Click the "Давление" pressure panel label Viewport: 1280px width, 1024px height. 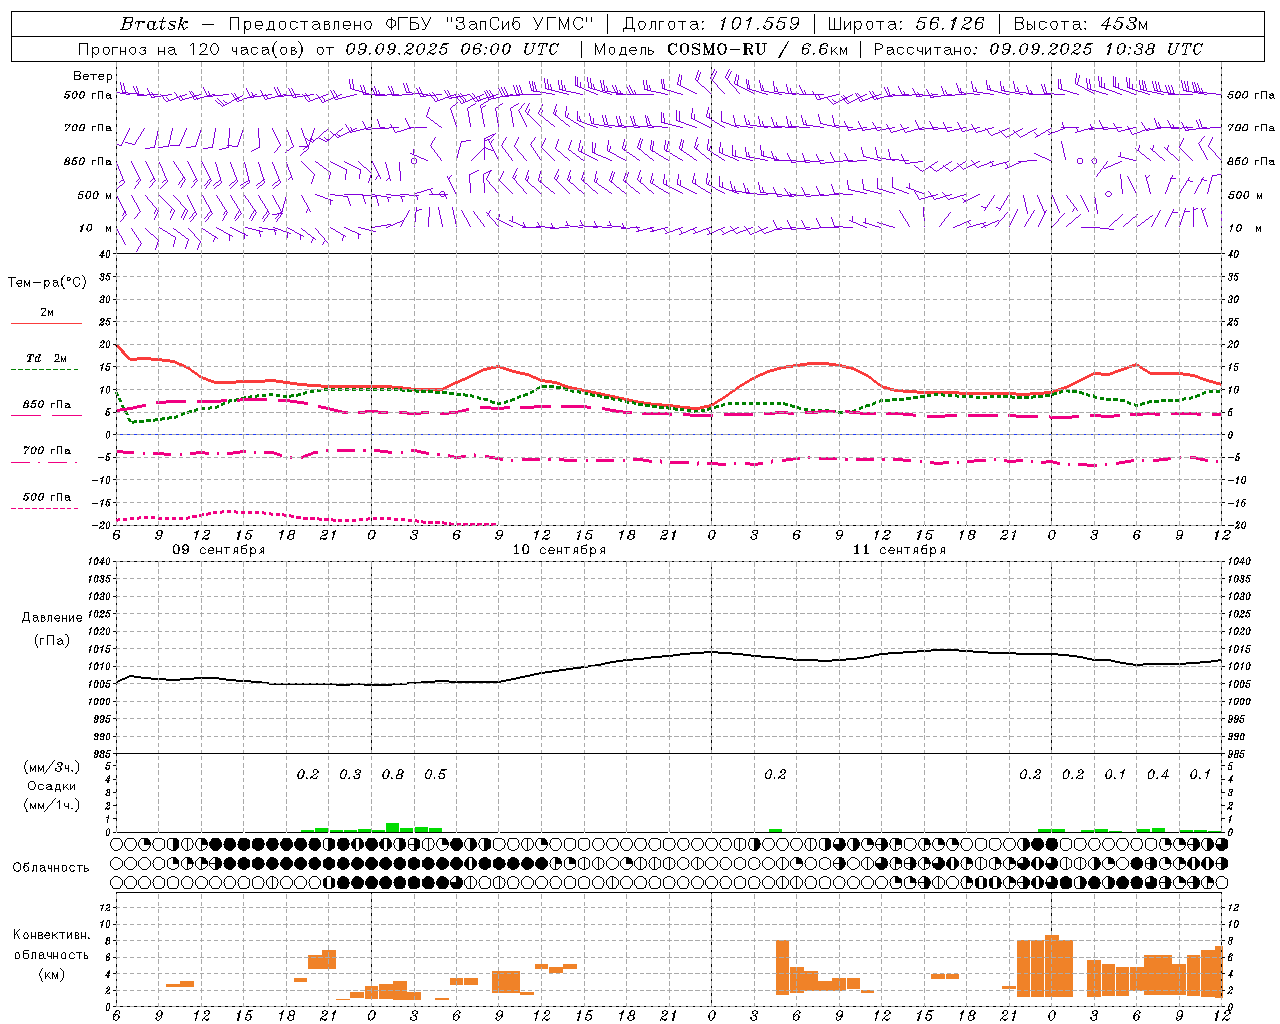(x=52, y=618)
